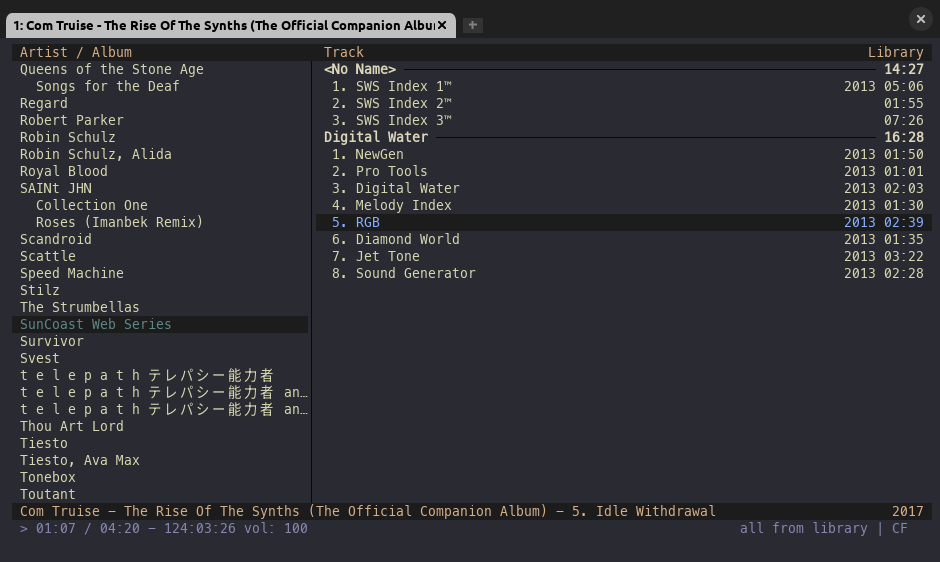Select track SWS Index 2
The width and height of the screenshot is (940, 562).
point(623,103)
